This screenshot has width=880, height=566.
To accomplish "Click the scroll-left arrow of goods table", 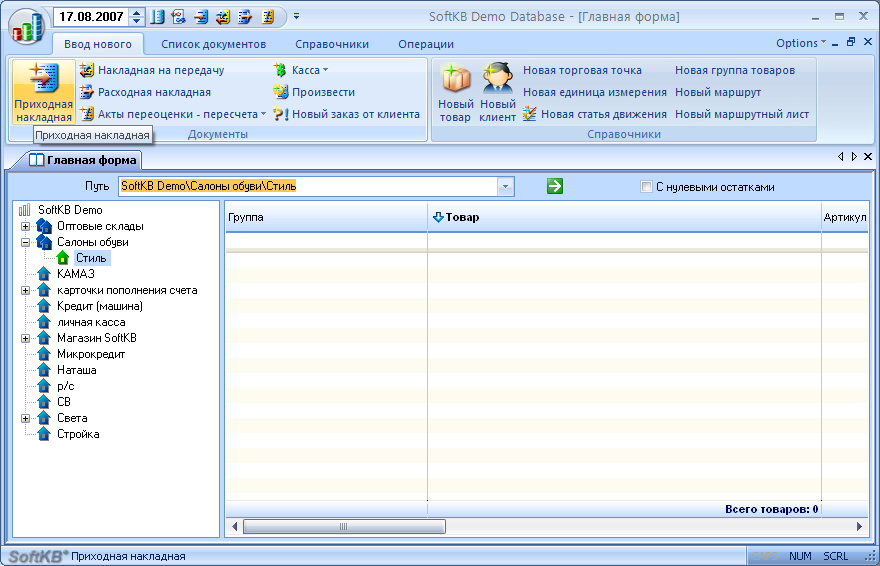I will click(234, 526).
